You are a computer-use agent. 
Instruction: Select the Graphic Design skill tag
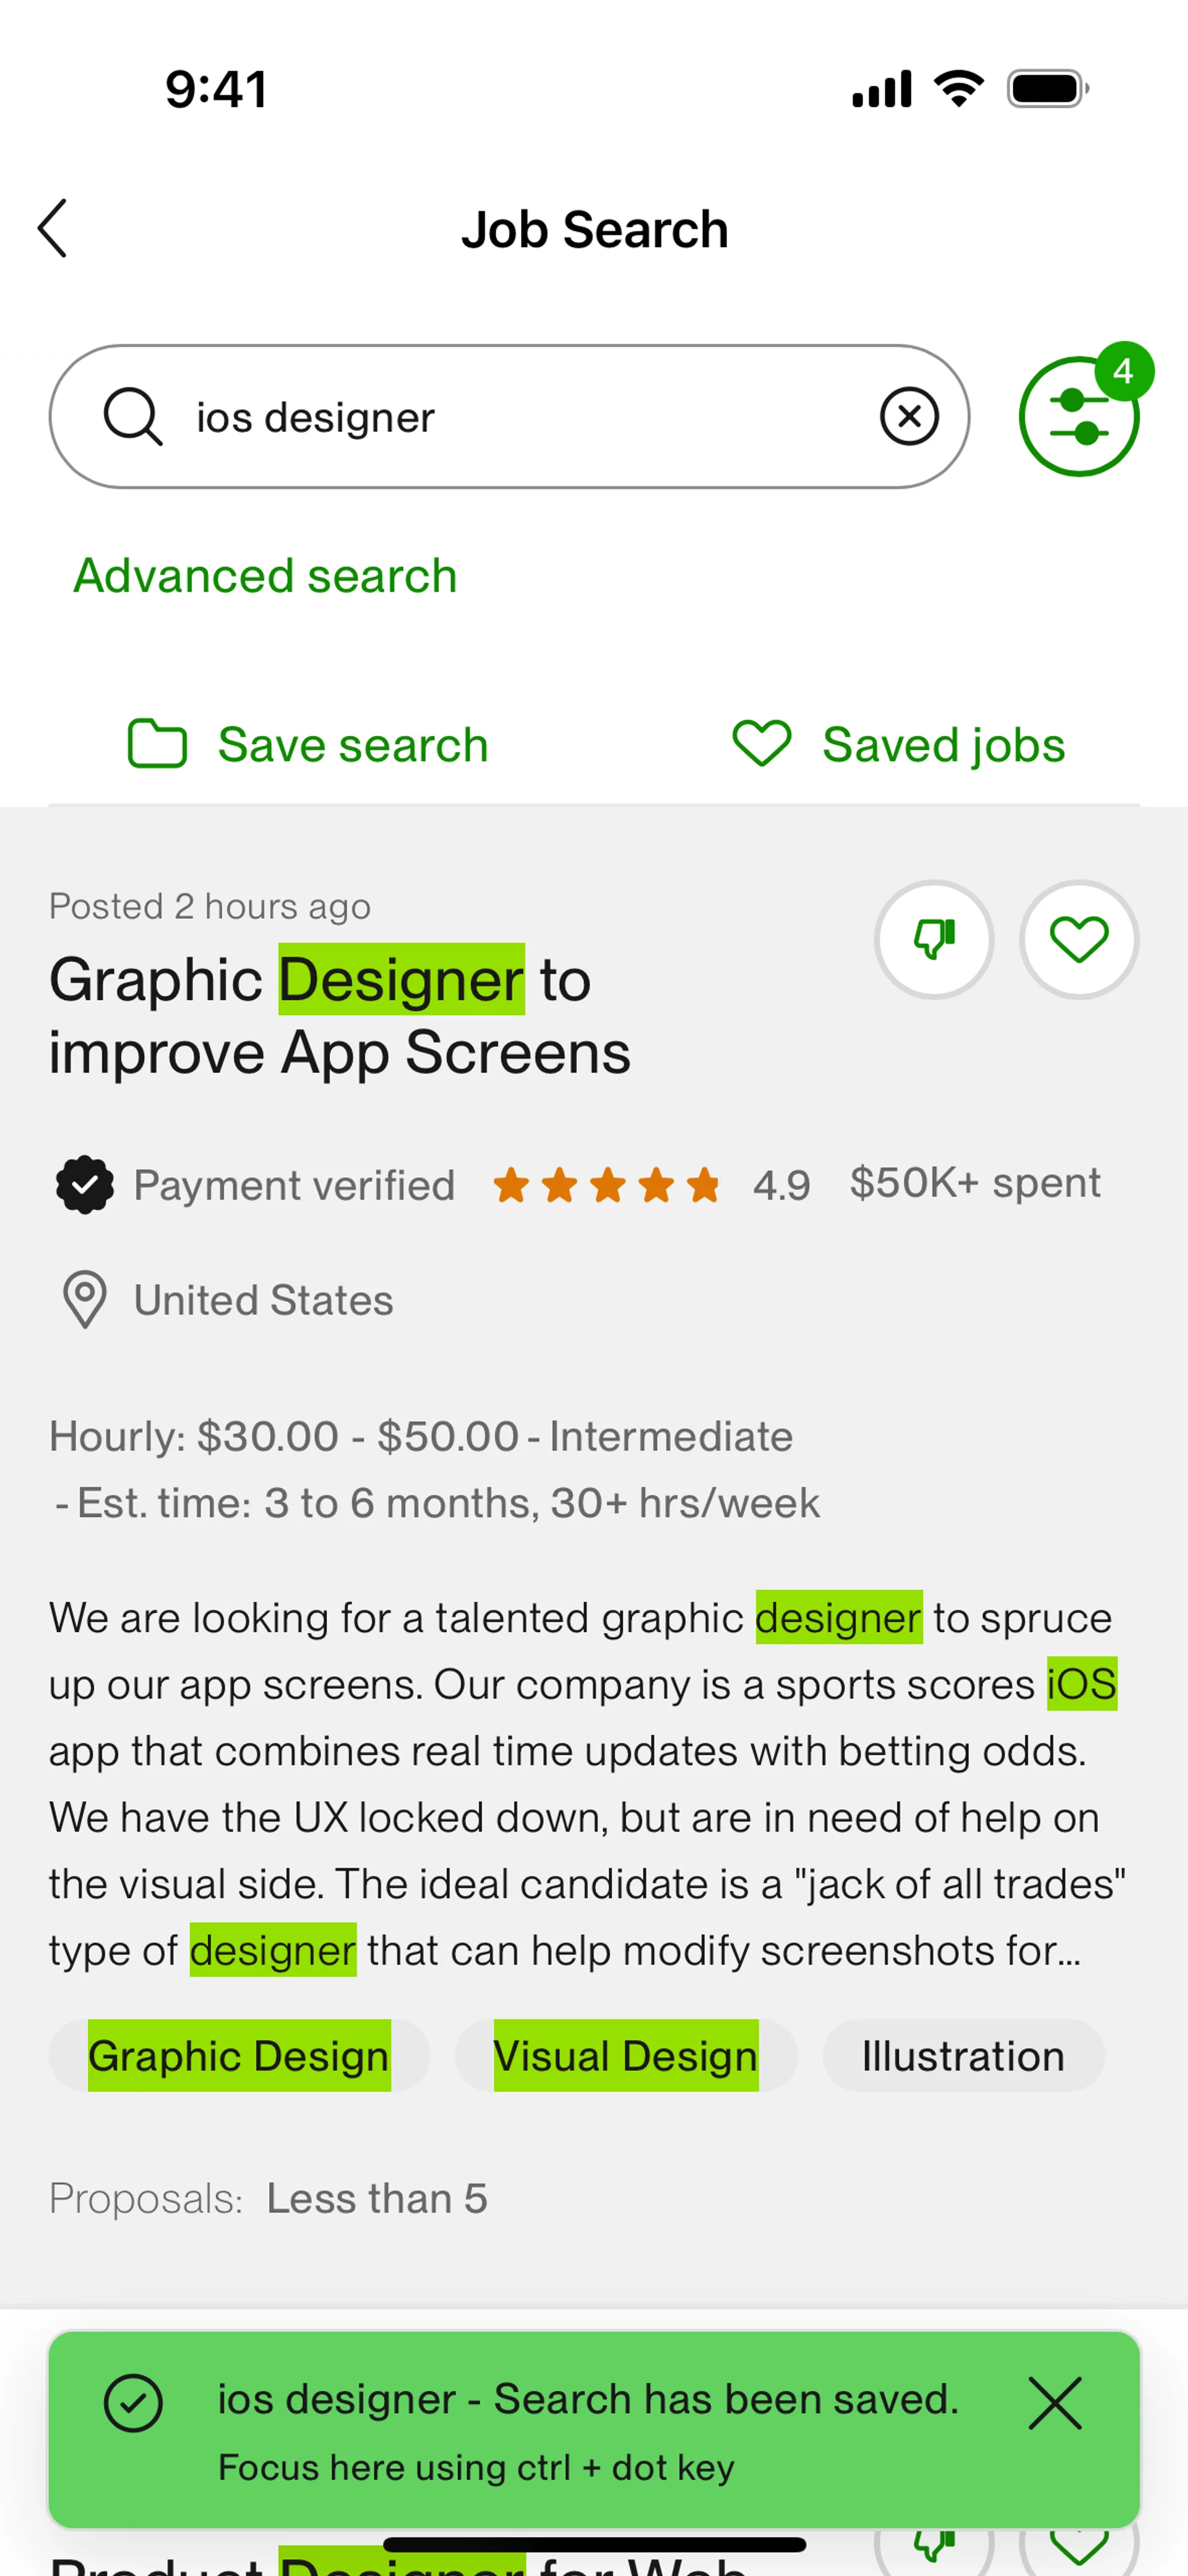[238, 2056]
